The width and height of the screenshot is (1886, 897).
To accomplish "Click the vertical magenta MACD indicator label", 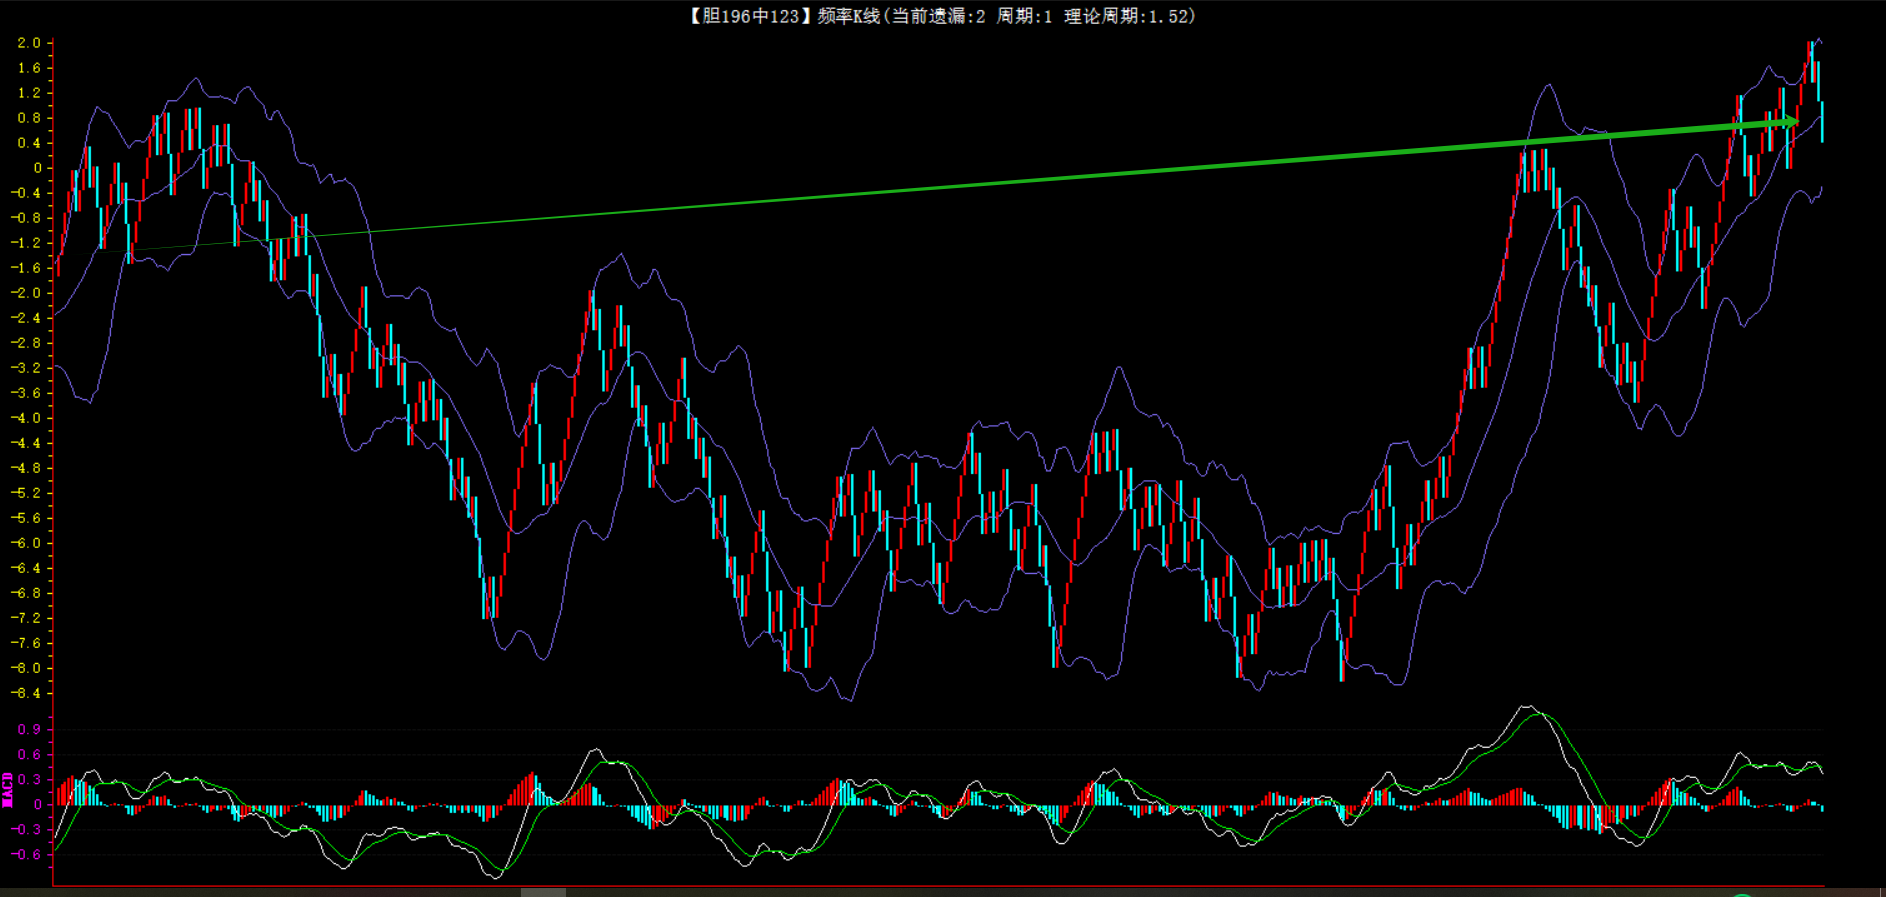I will [x=8, y=789].
